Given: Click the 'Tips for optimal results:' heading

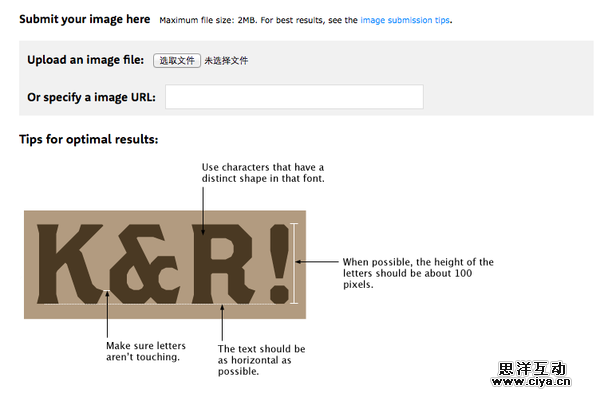Looking at the screenshot, I should (89, 139).
